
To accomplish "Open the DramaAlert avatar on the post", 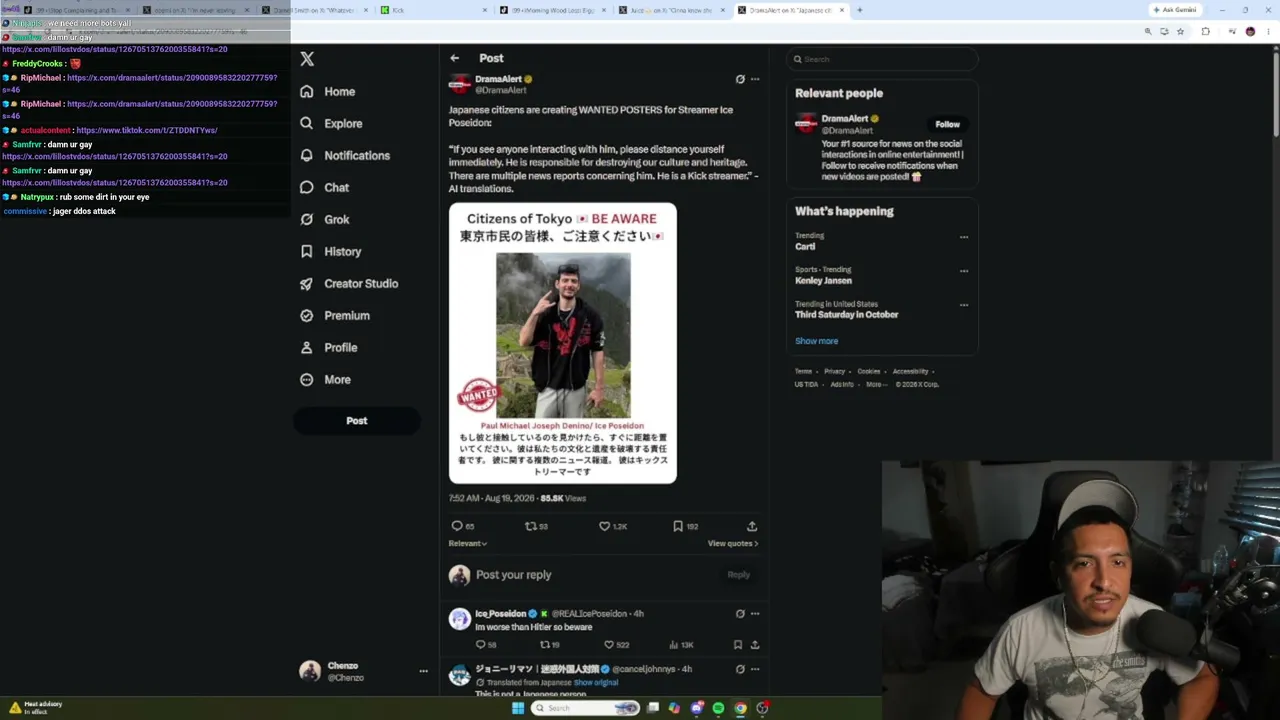I will click(x=459, y=84).
